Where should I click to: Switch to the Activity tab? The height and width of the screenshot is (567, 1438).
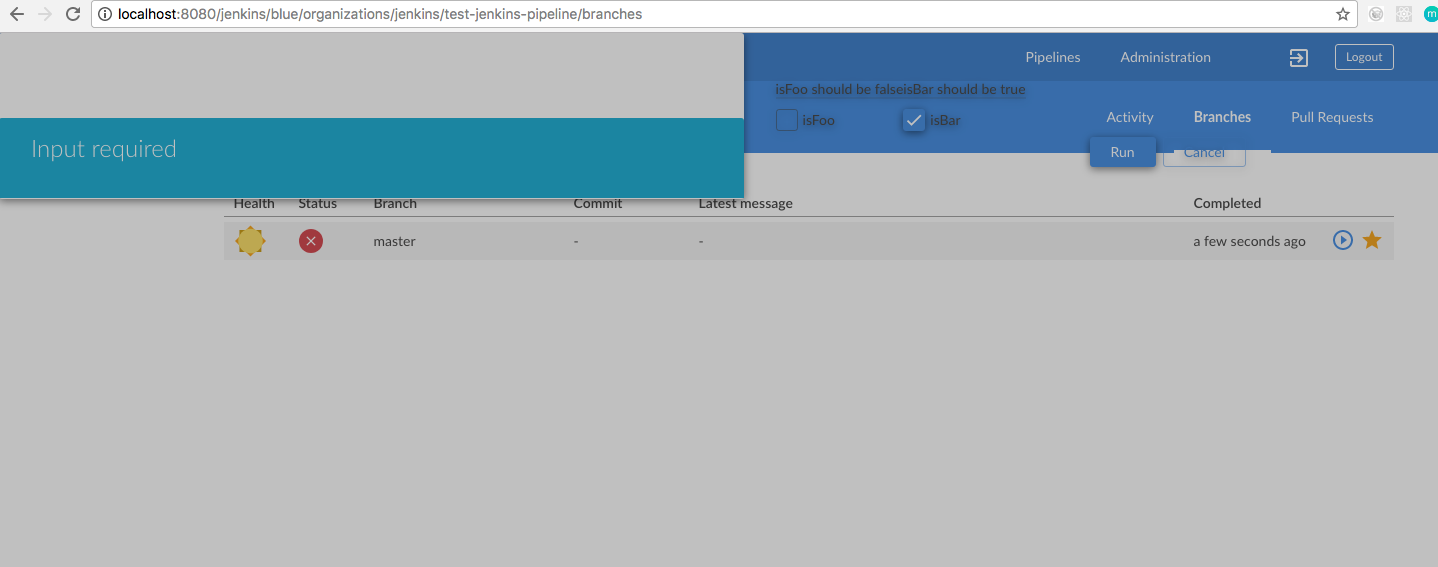(1129, 117)
